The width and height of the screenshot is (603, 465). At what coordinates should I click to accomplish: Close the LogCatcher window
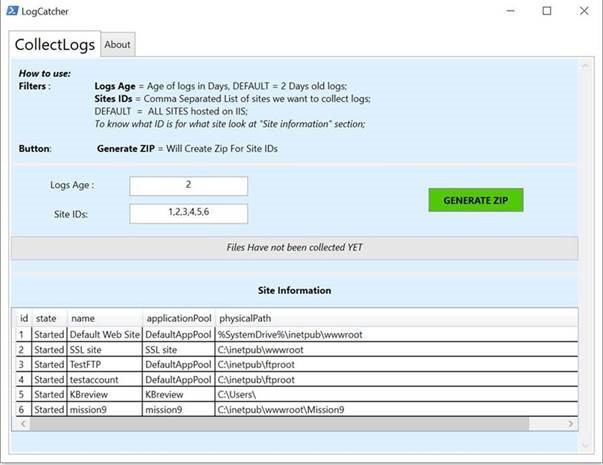[x=584, y=11]
